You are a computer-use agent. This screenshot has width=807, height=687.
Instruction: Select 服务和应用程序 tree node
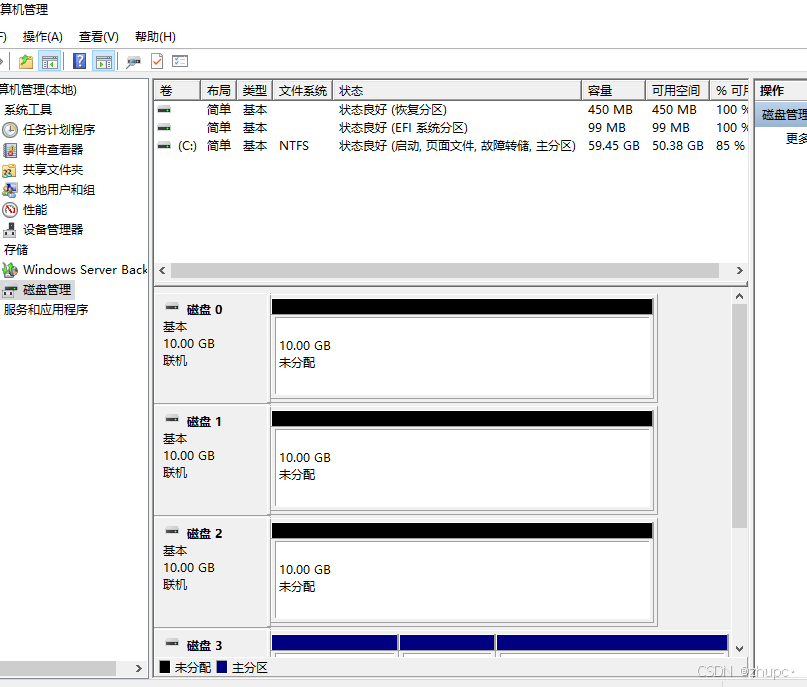click(x=46, y=310)
